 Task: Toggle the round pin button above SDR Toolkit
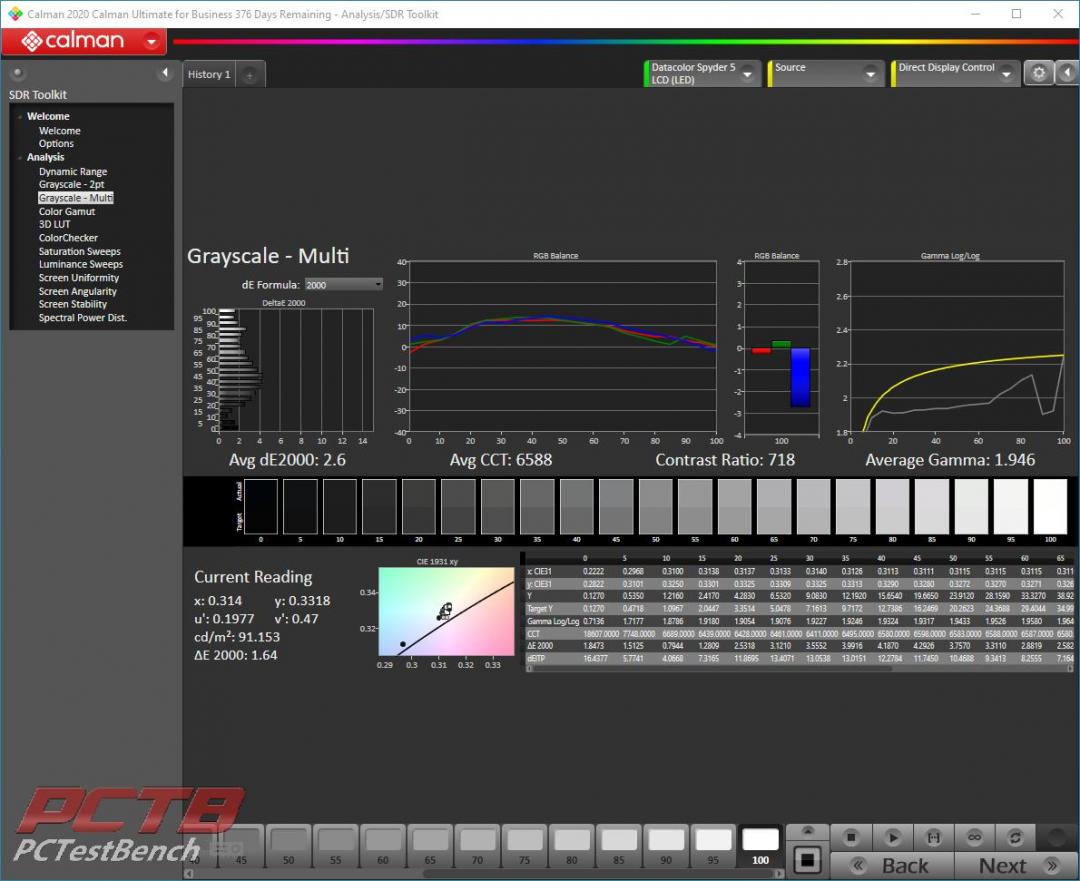[x=18, y=74]
